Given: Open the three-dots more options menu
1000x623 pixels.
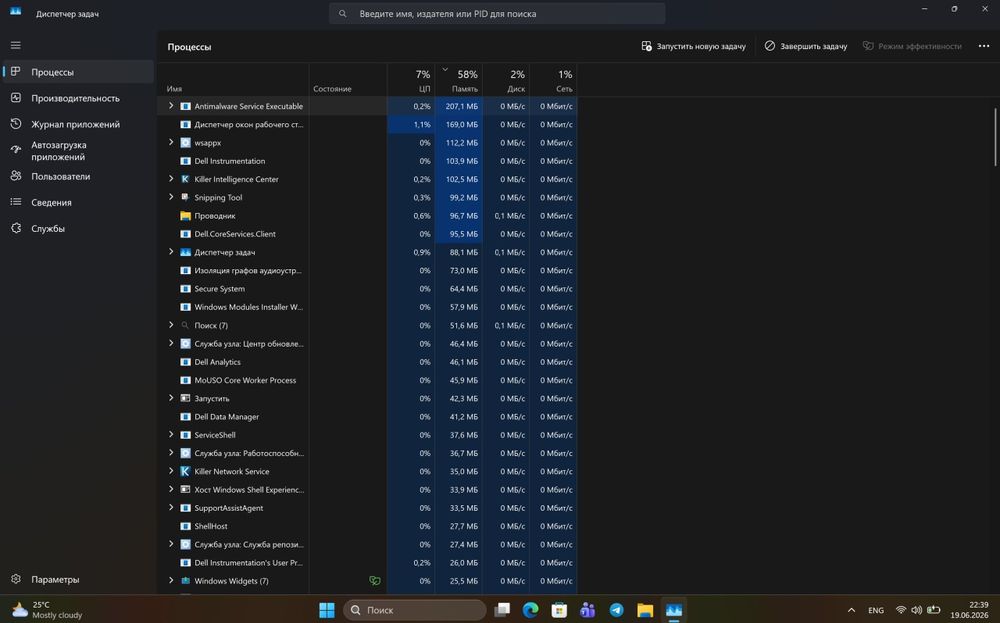Looking at the screenshot, I should pos(984,46).
